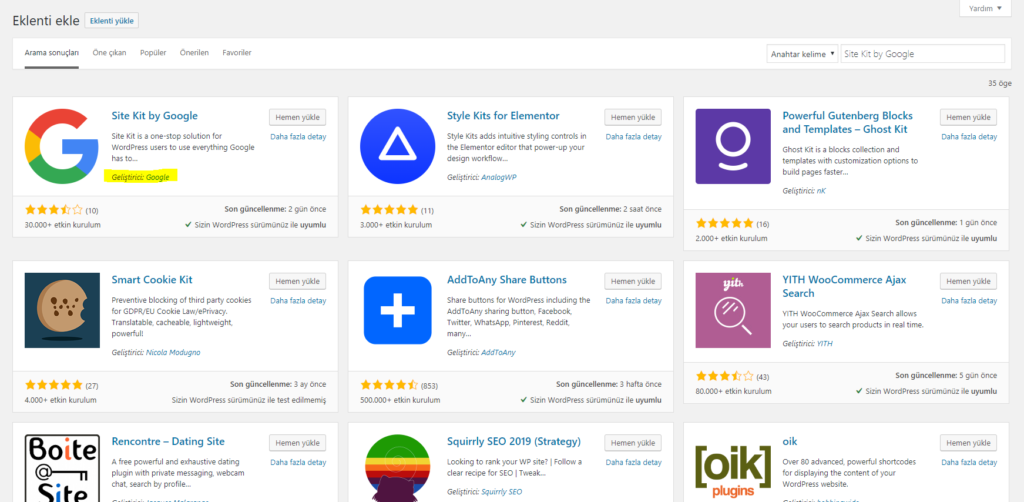Click the Style Kits for Elementor triangle icon
1024x502 pixels.
pos(398,146)
